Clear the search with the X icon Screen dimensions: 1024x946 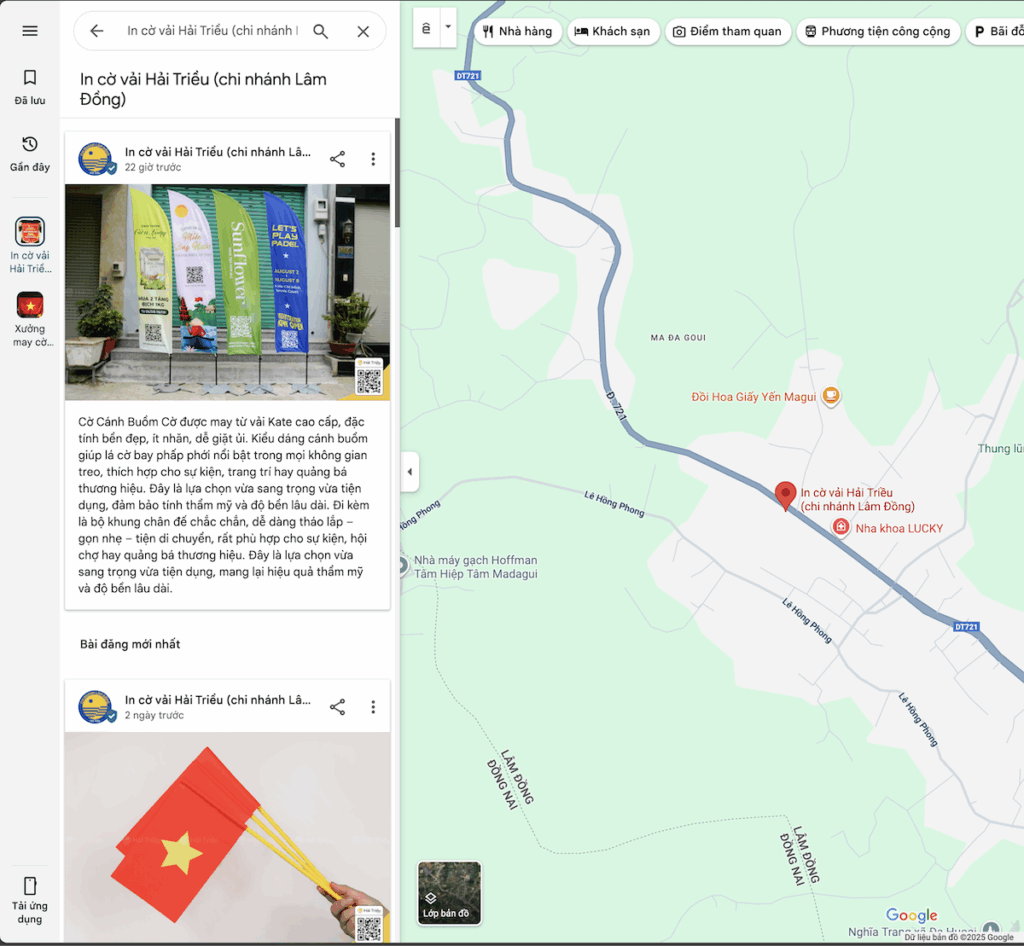coord(363,31)
